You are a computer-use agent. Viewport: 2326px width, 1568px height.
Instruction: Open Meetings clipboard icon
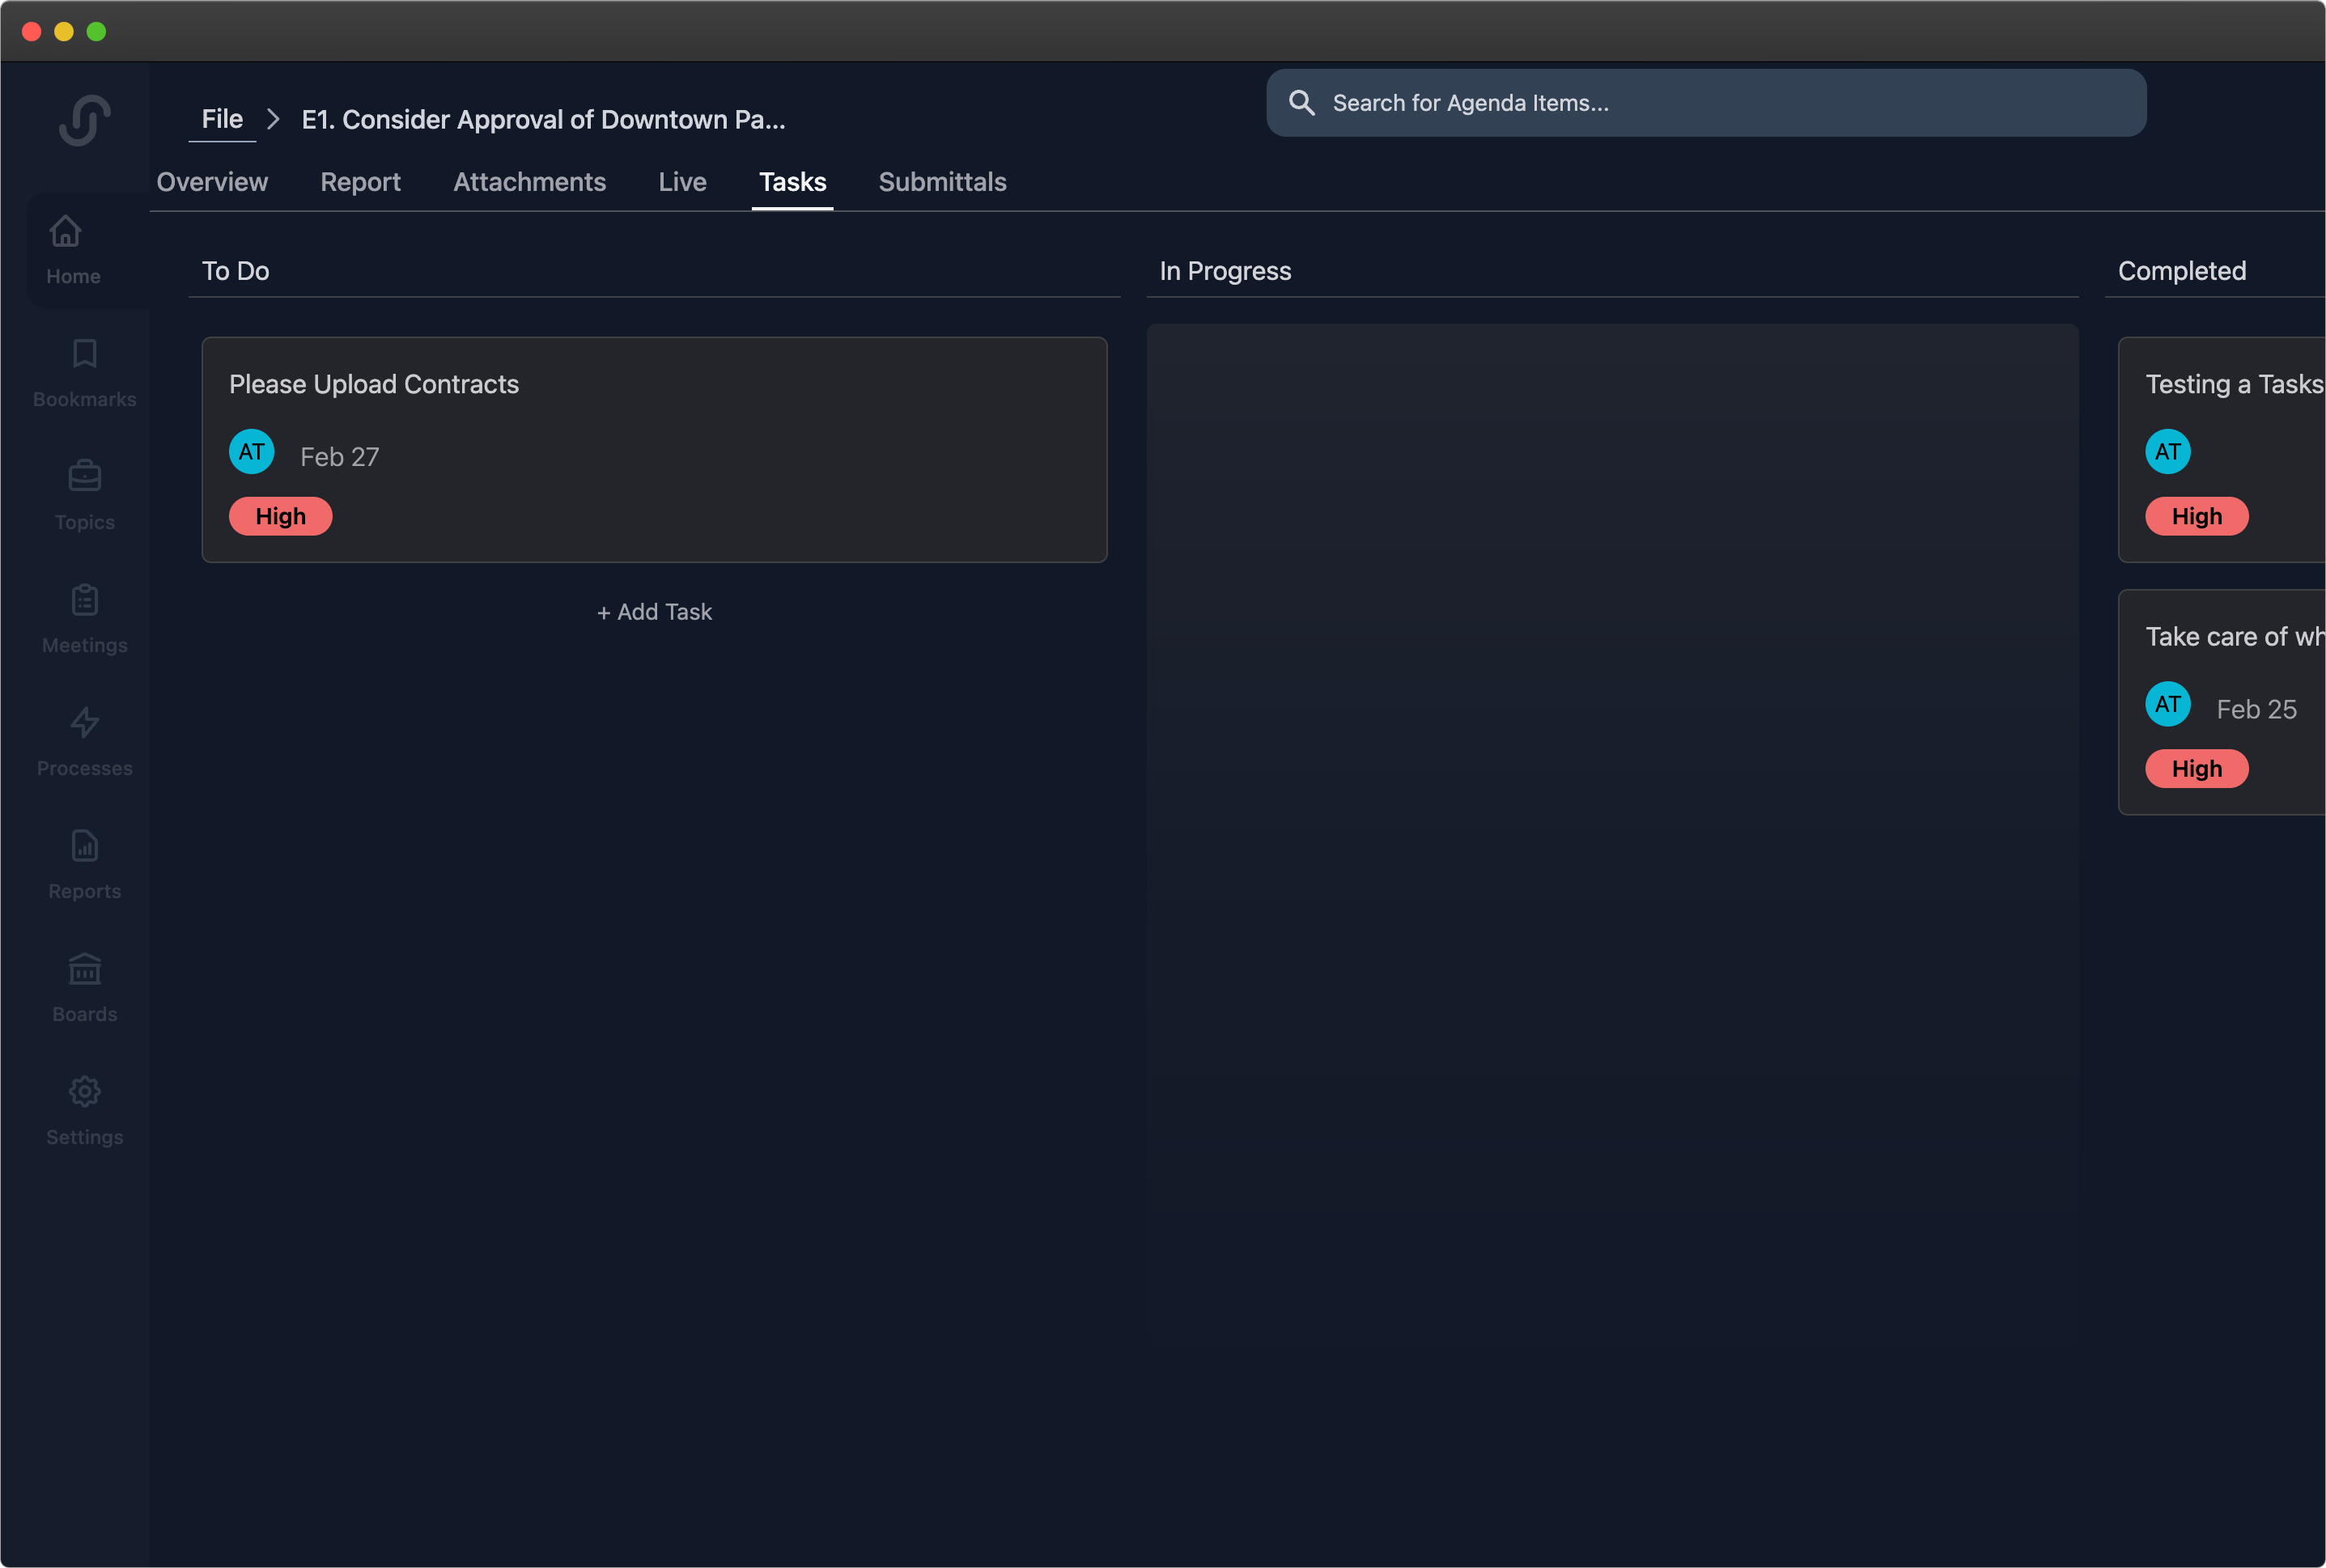click(x=84, y=600)
